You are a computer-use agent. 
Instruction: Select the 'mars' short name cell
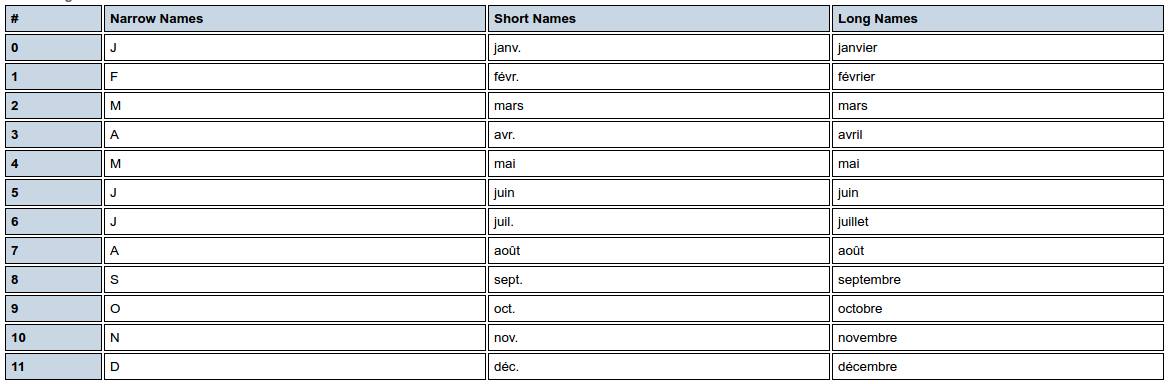tap(658, 106)
